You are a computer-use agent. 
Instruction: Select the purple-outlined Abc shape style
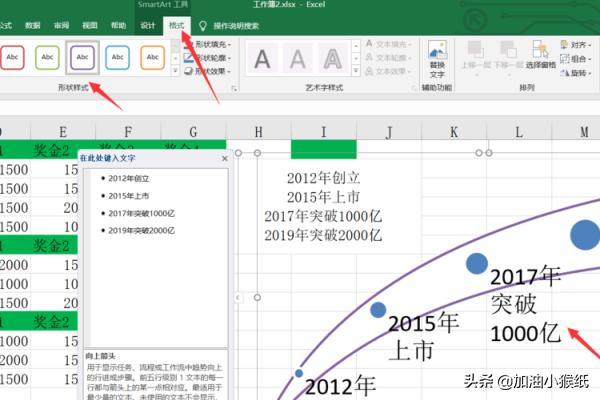pos(82,57)
